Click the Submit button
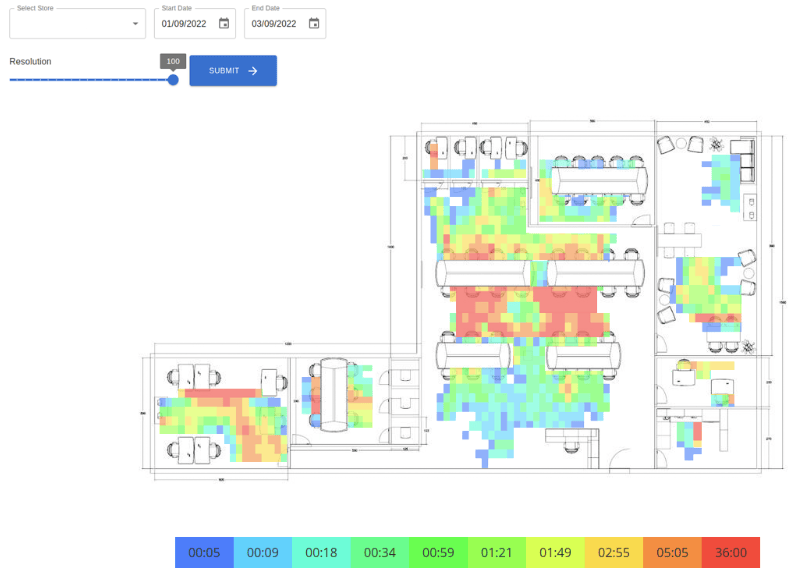This screenshot has width=806, height=578. (x=233, y=70)
